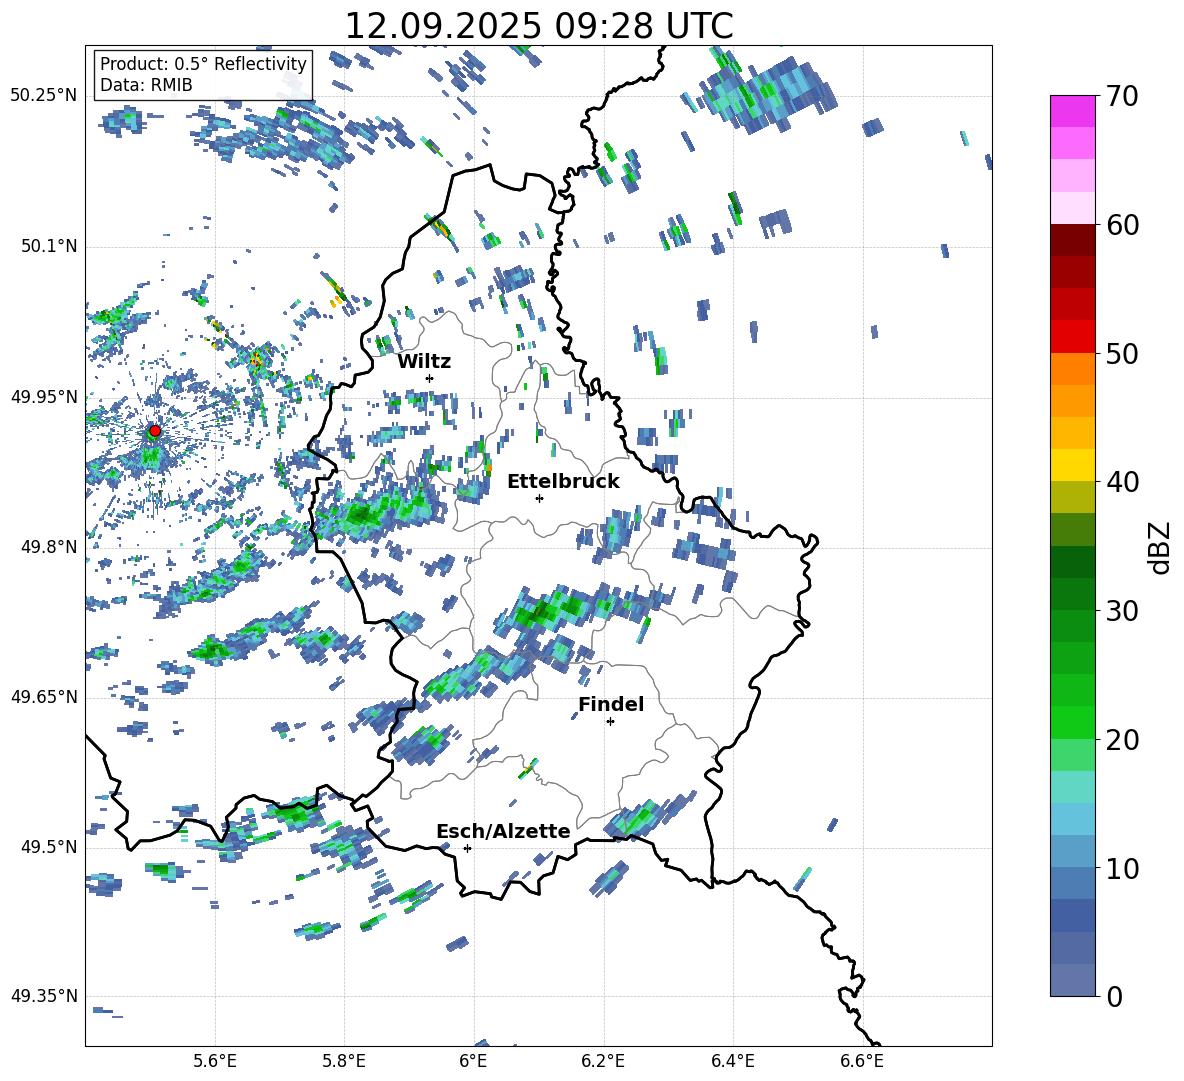Viewport: 1184px width, 1081px height.
Task: Click the 5.6°E longitude label
Action: pos(215,1061)
